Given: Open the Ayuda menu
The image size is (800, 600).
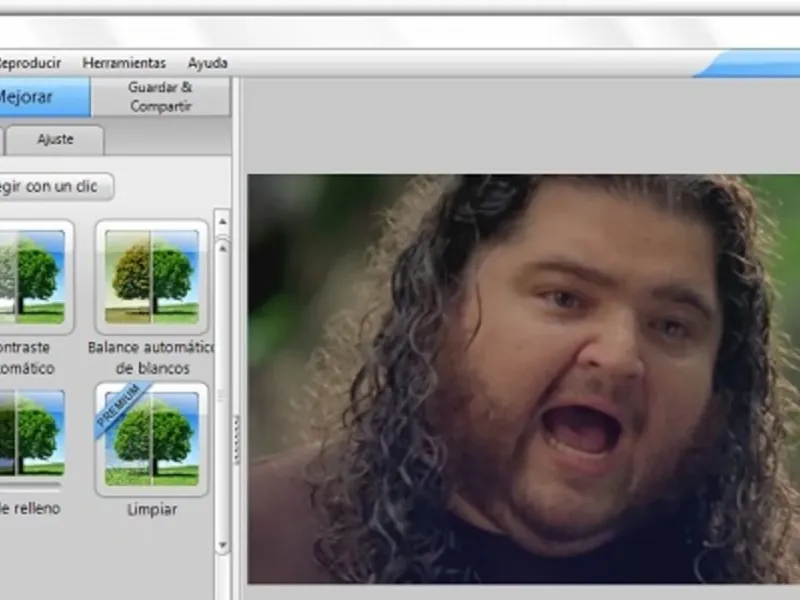Looking at the screenshot, I should tap(208, 63).
